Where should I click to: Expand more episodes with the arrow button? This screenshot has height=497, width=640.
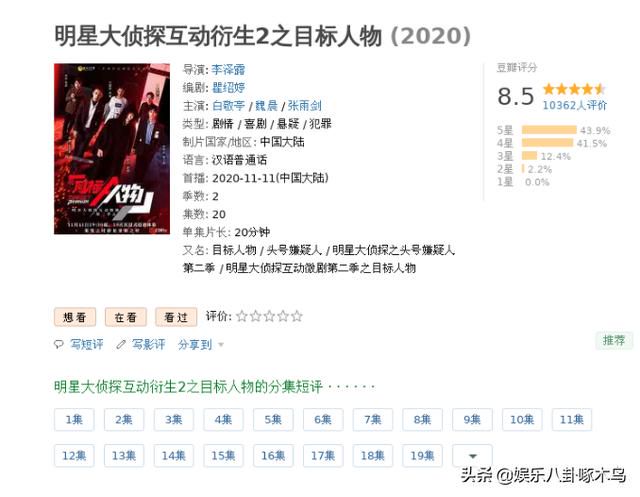[472, 455]
